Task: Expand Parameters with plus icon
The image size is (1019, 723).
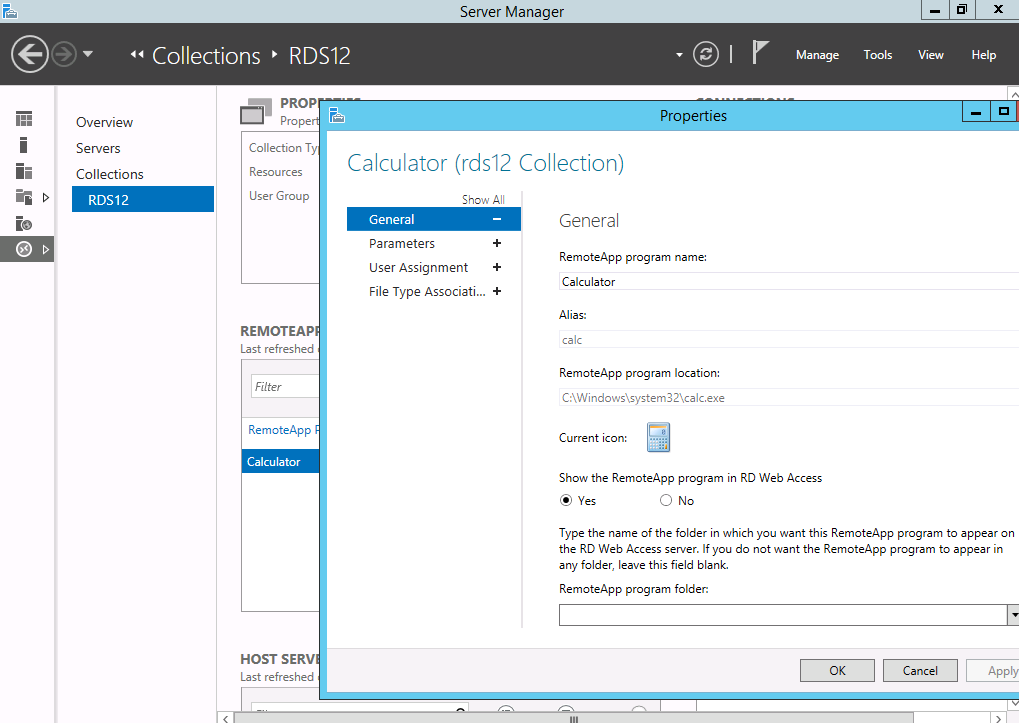Action: (497, 243)
